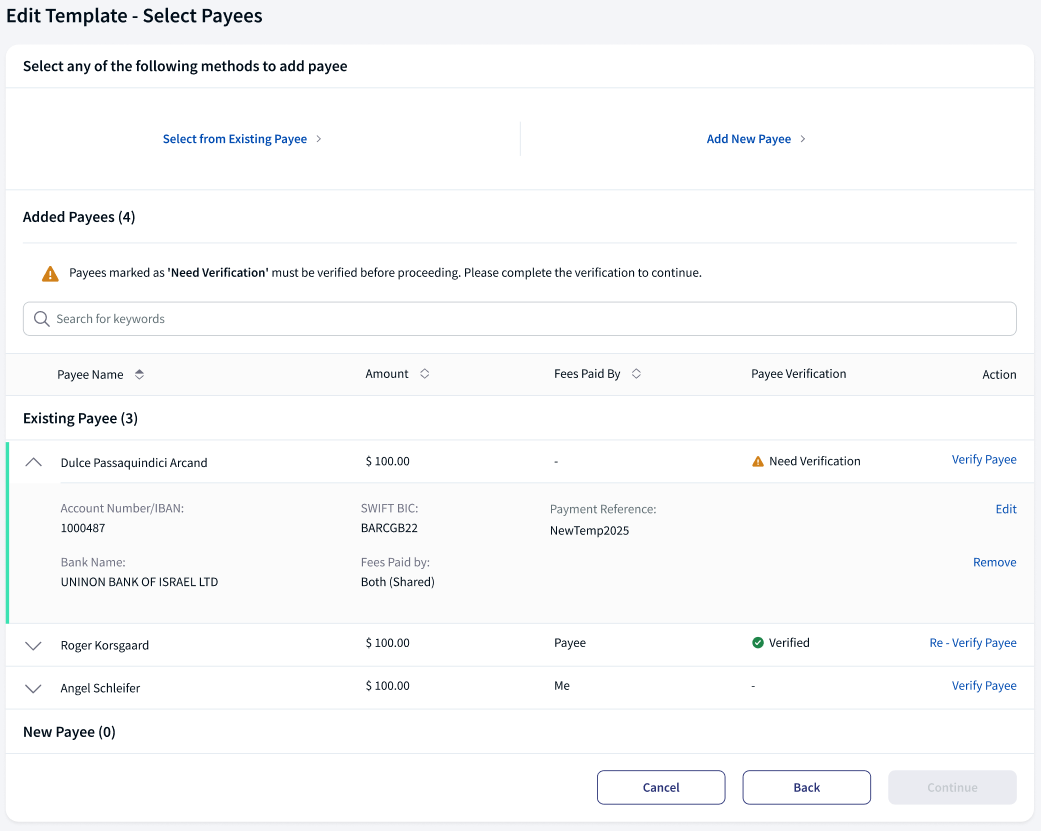Click the Amount sort icon

pos(424,374)
